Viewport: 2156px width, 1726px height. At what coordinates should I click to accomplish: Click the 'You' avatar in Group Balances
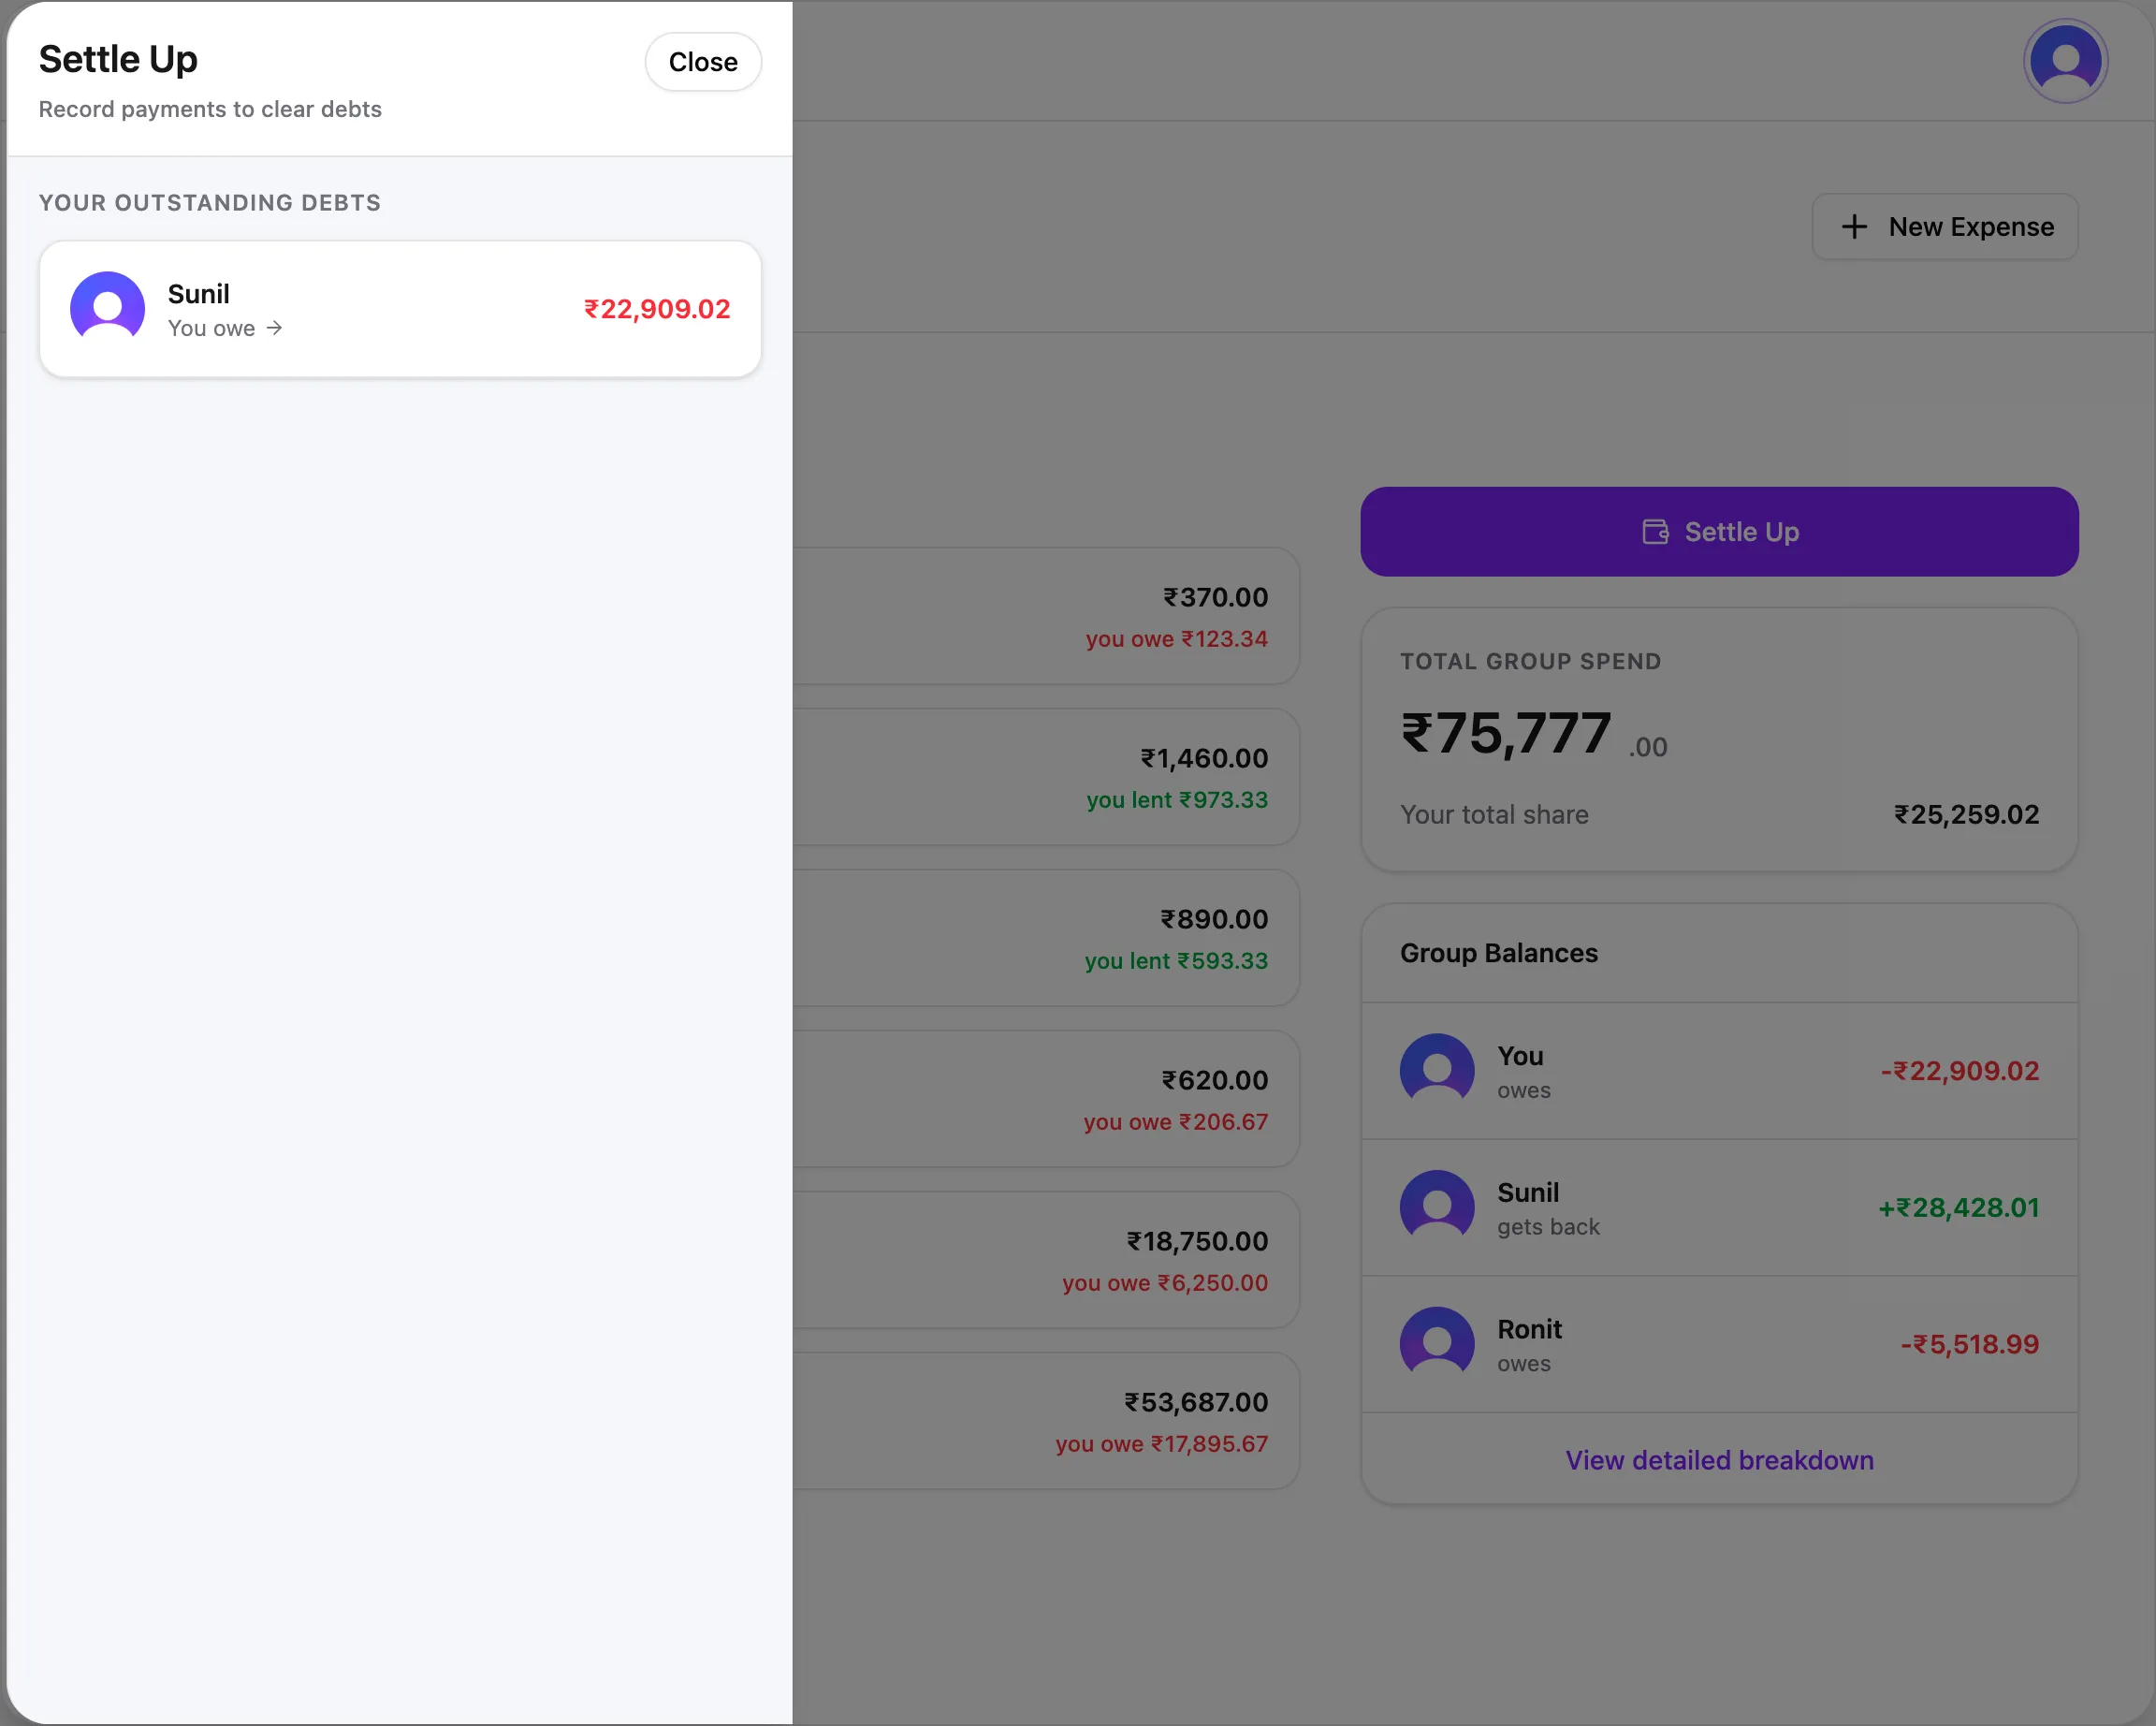pyautogui.click(x=1437, y=1069)
